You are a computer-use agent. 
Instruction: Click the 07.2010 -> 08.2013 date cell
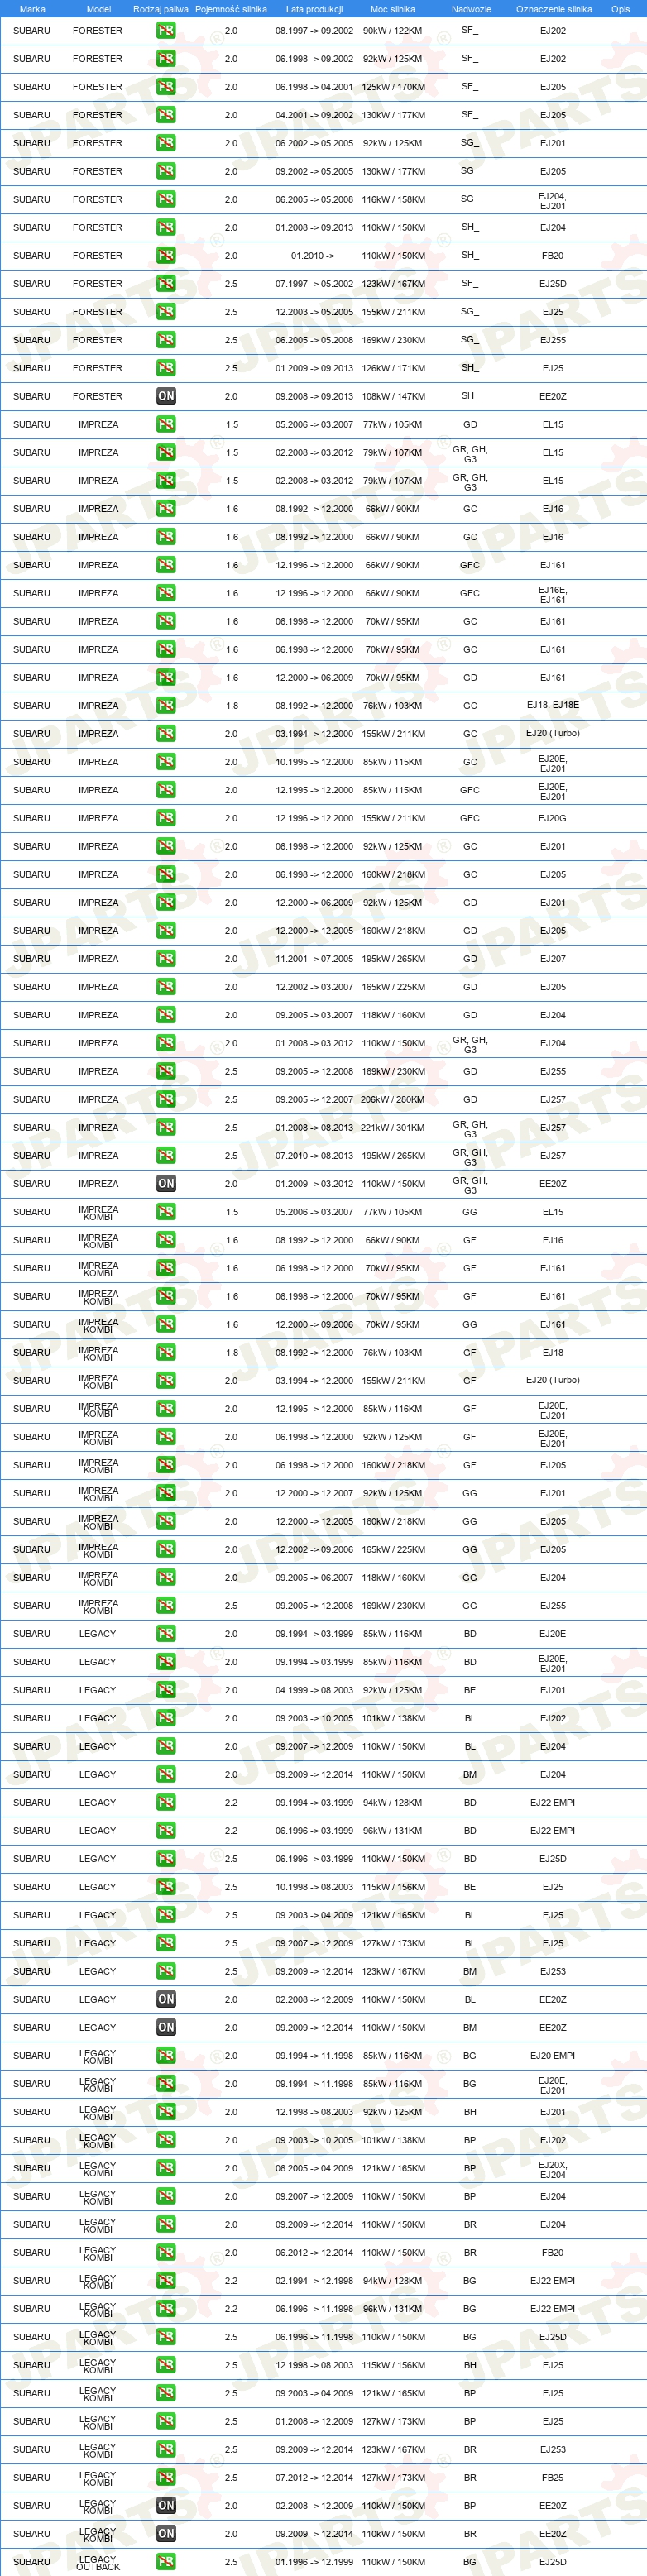click(x=314, y=1155)
